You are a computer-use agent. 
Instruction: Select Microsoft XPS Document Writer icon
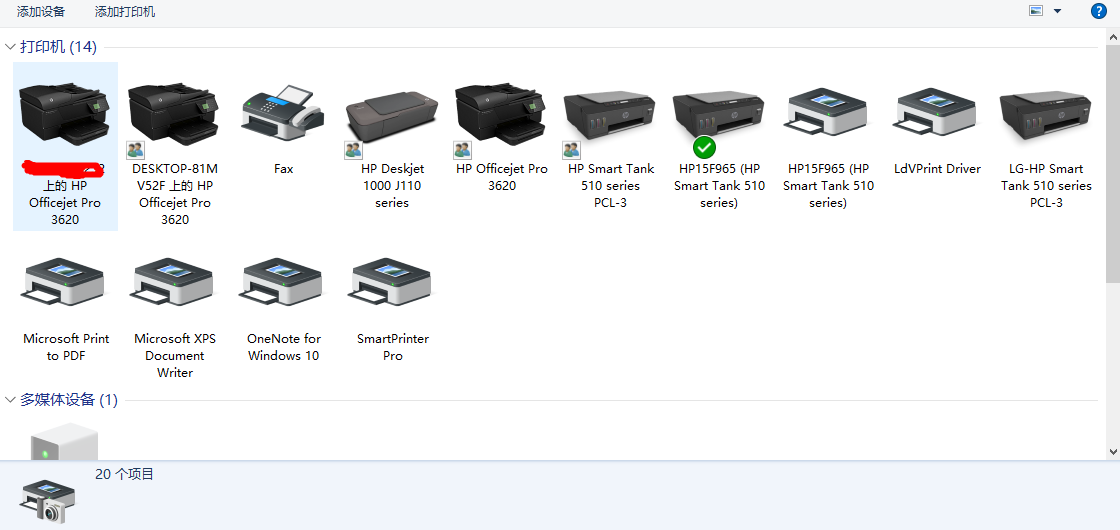[x=174, y=290]
